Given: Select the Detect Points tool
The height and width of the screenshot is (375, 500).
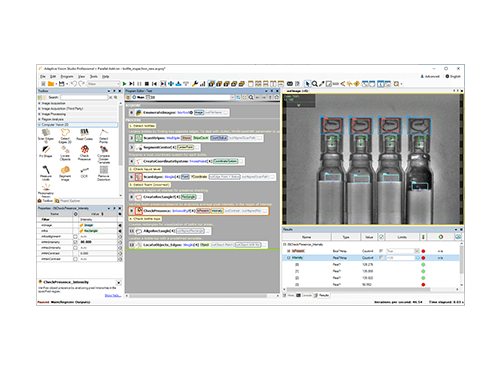Looking at the screenshot, I should pyautogui.click(x=104, y=136).
